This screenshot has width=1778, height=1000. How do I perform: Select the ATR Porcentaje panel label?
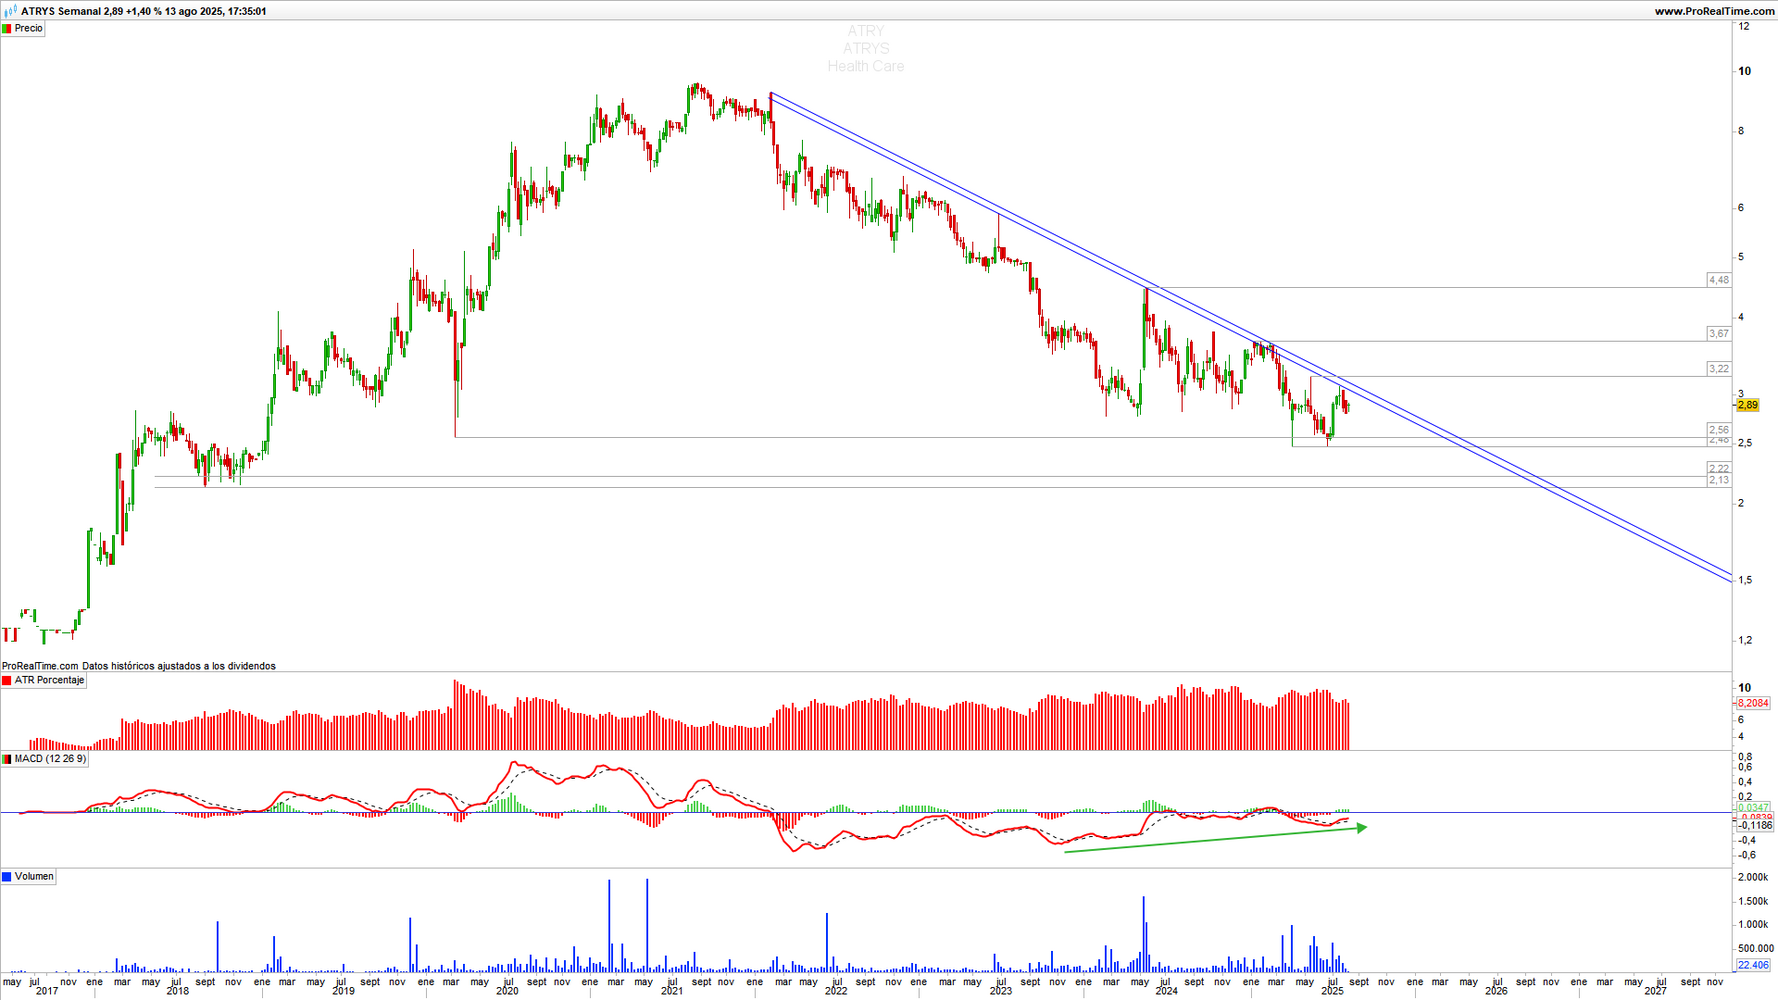(50, 680)
